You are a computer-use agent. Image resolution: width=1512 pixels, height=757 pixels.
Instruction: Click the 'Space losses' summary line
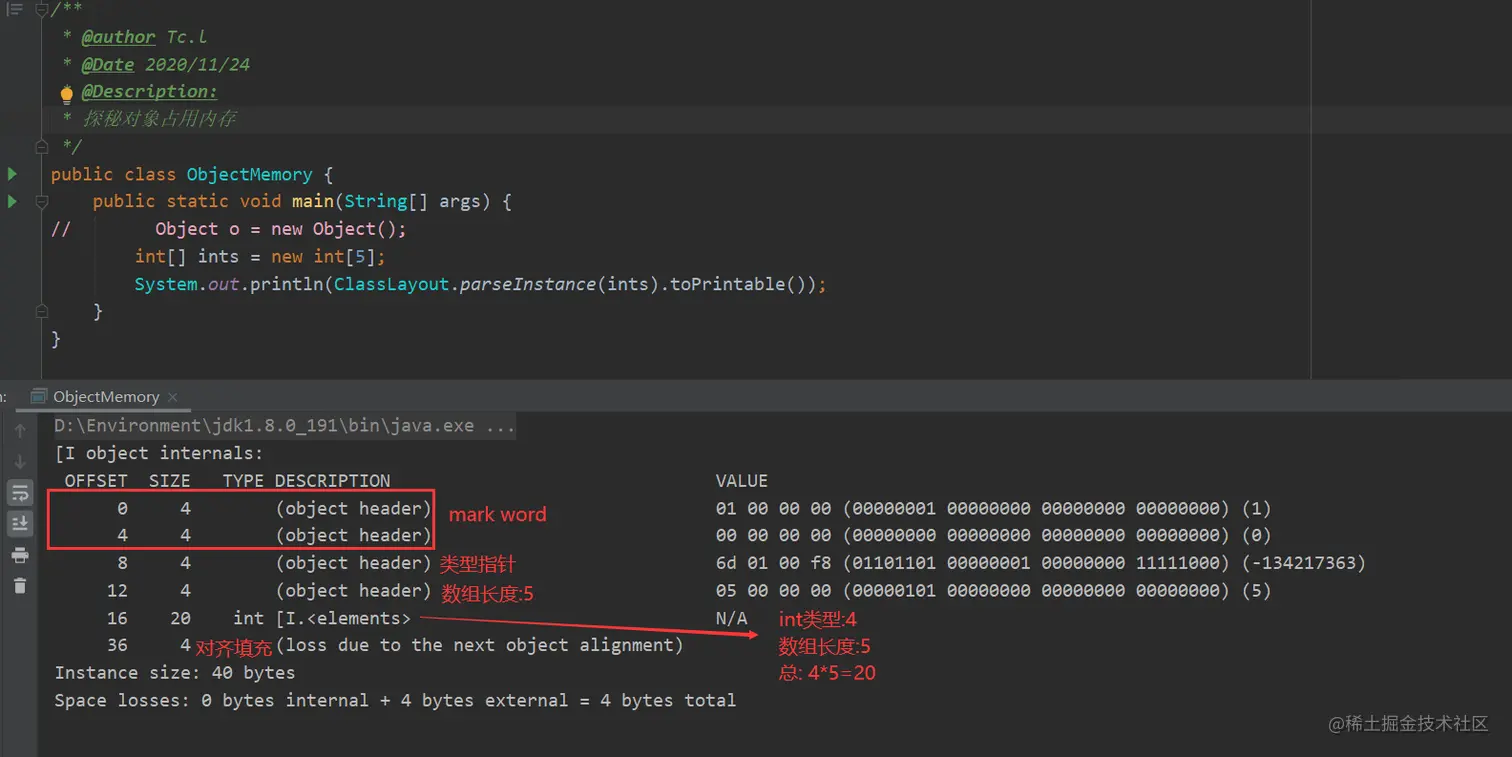click(x=395, y=701)
